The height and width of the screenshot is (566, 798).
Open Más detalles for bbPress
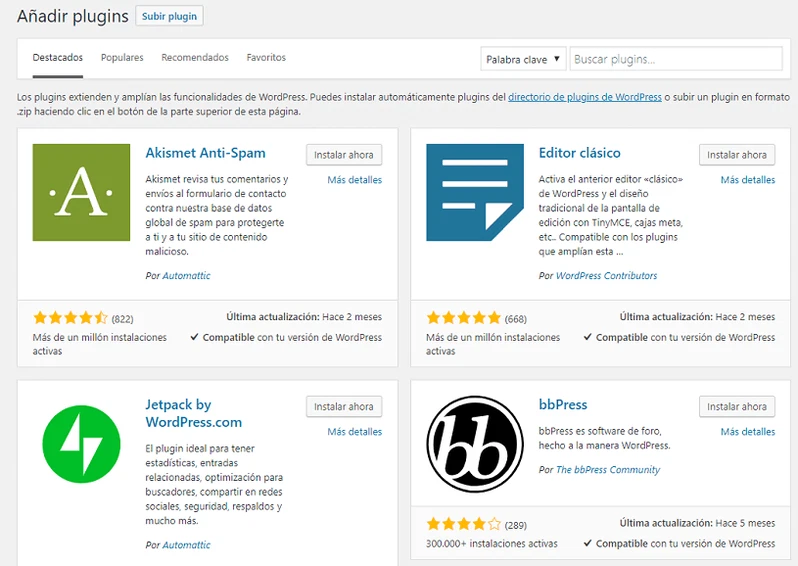(x=748, y=432)
